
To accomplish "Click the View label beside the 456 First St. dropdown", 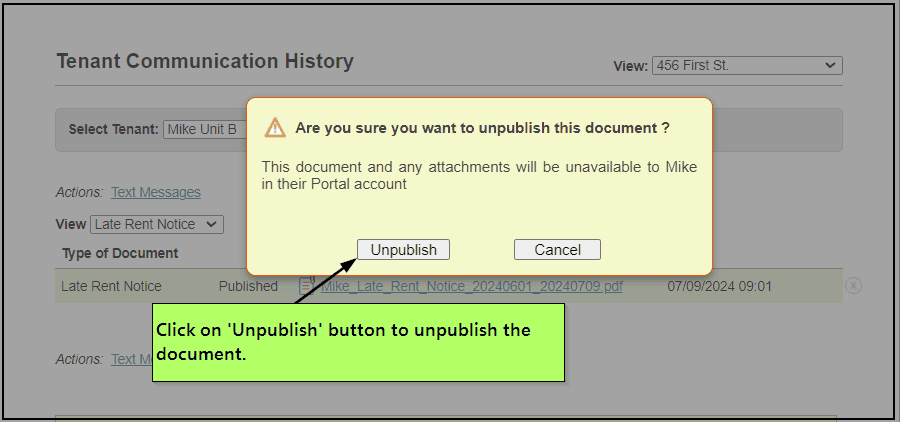I will [630, 67].
